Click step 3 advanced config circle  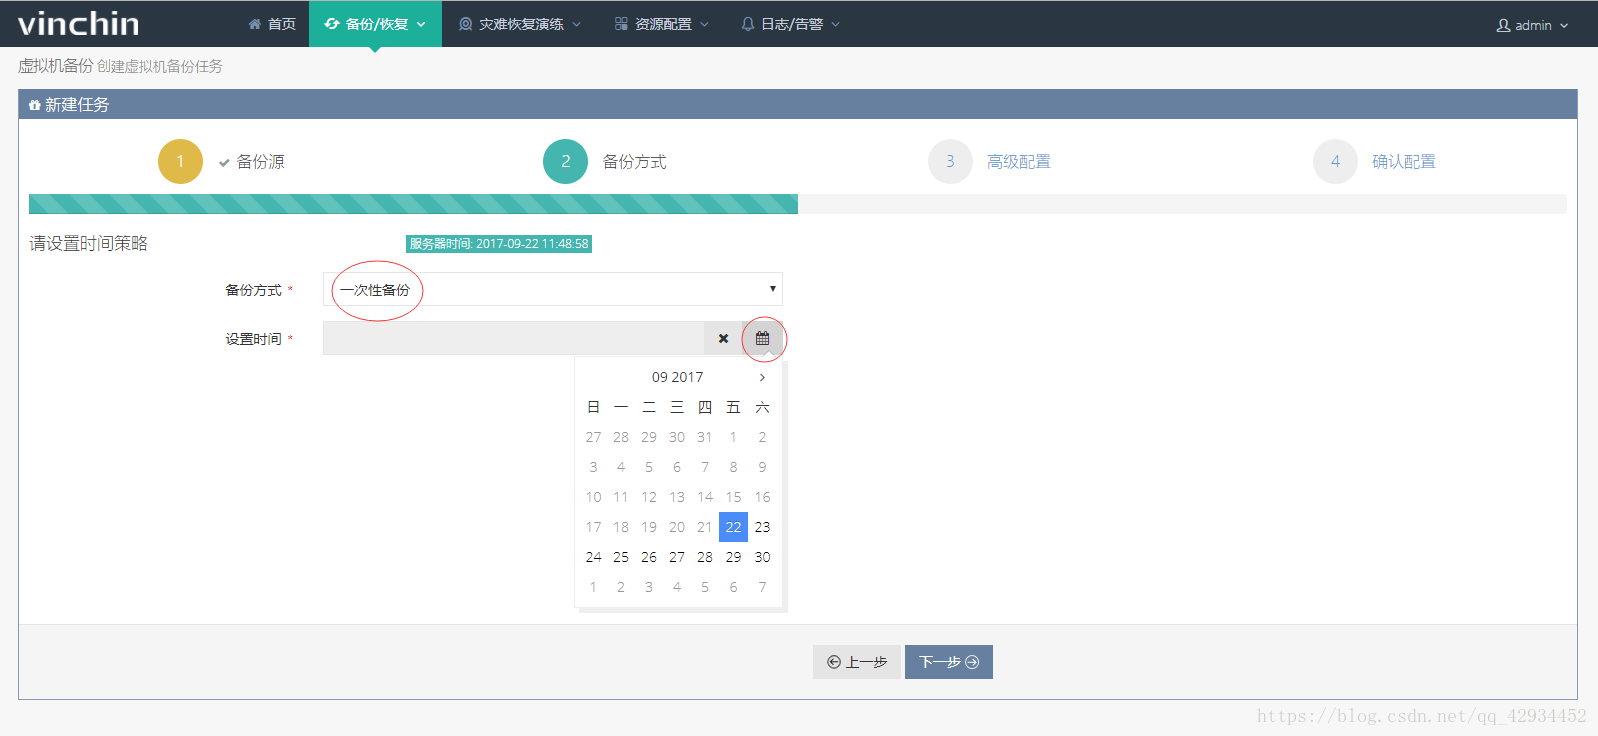click(950, 161)
